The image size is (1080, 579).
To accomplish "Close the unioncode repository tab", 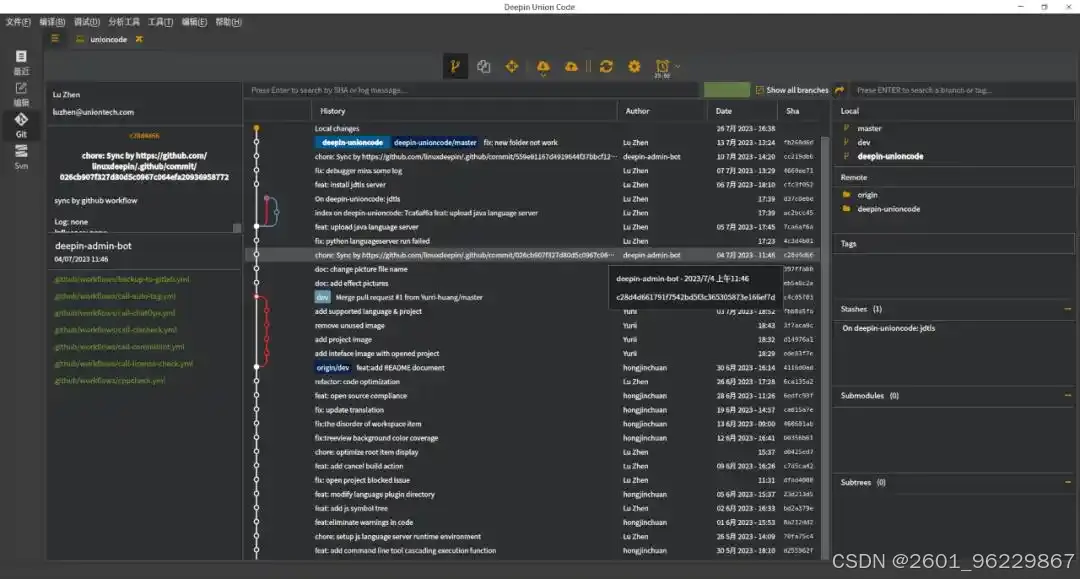I will coord(139,39).
